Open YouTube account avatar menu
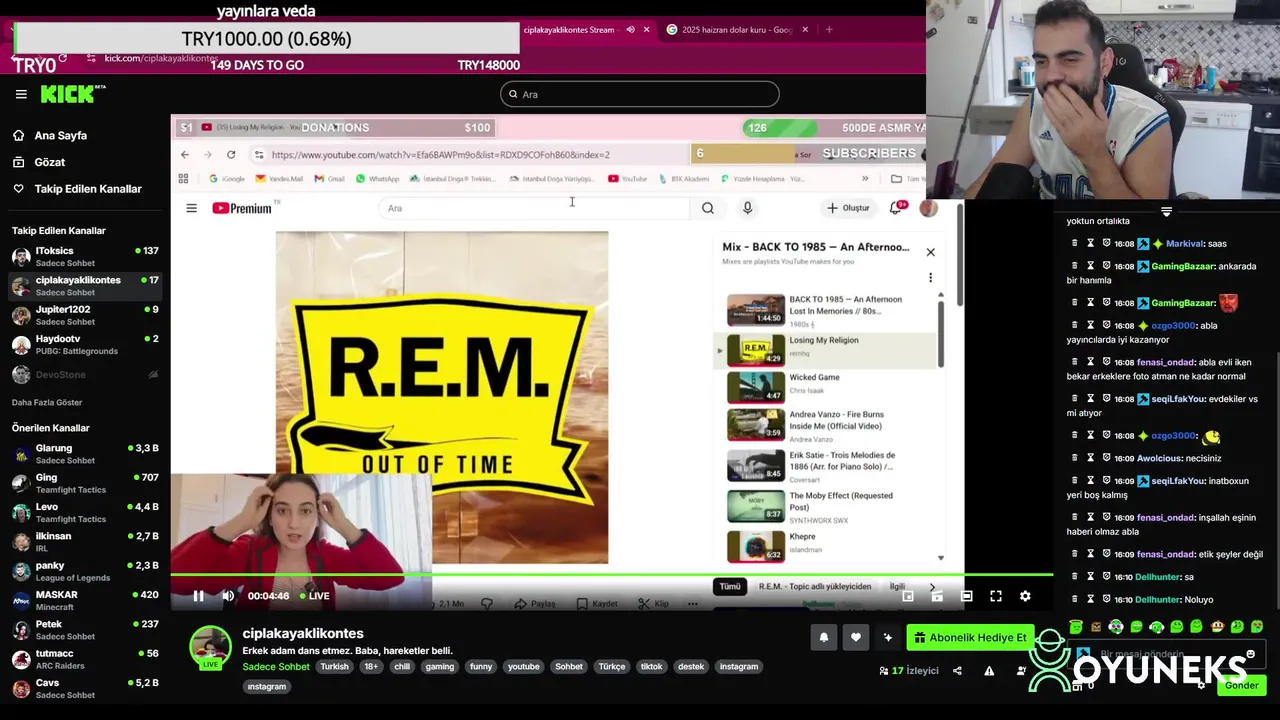Image resolution: width=1280 pixels, height=720 pixels. (929, 208)
